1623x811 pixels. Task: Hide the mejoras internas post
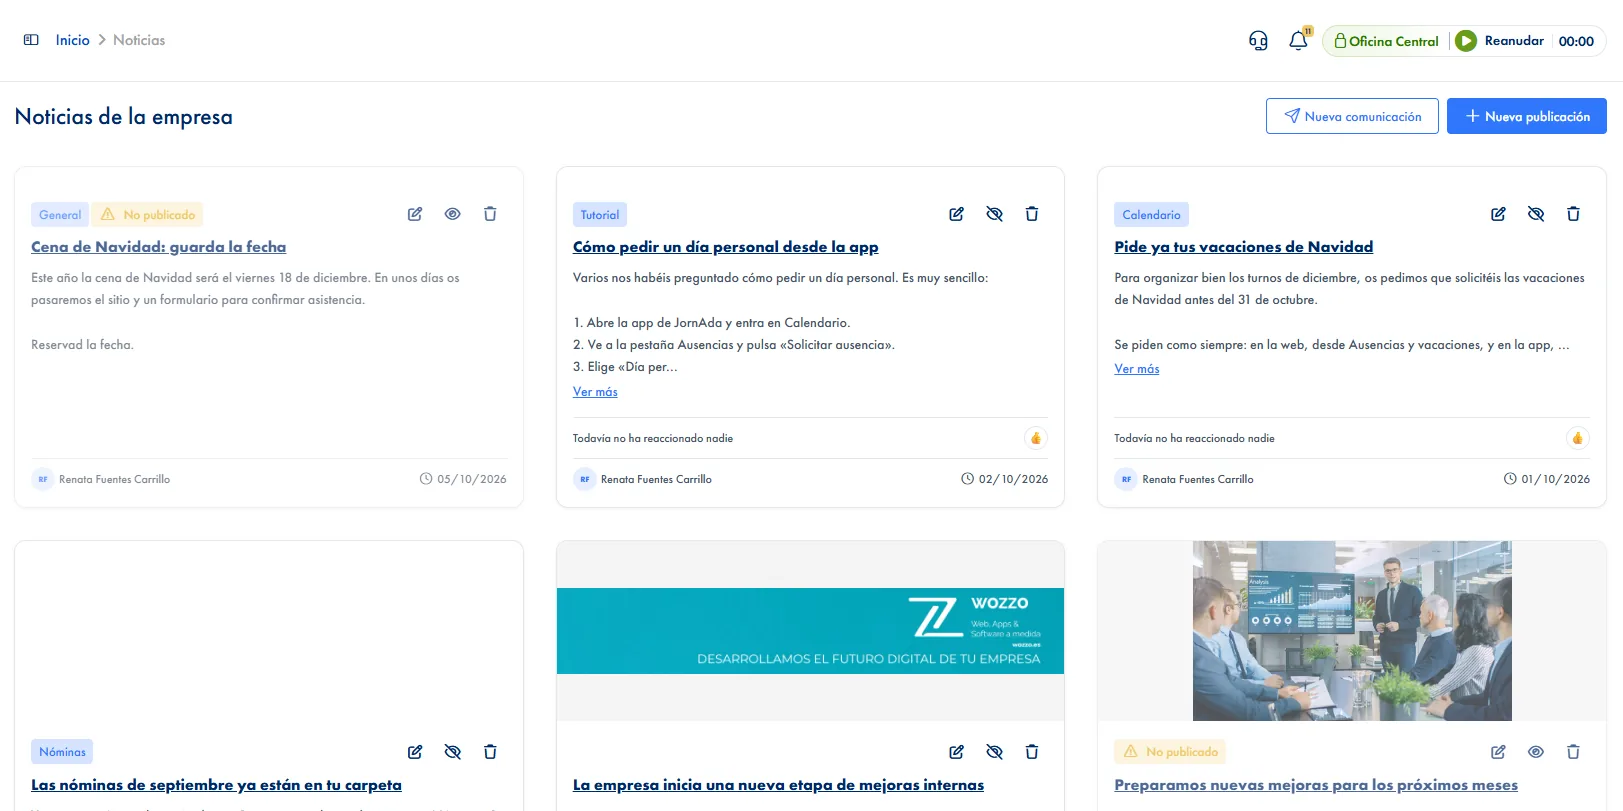pyautogui.click(x=994, y=752)
